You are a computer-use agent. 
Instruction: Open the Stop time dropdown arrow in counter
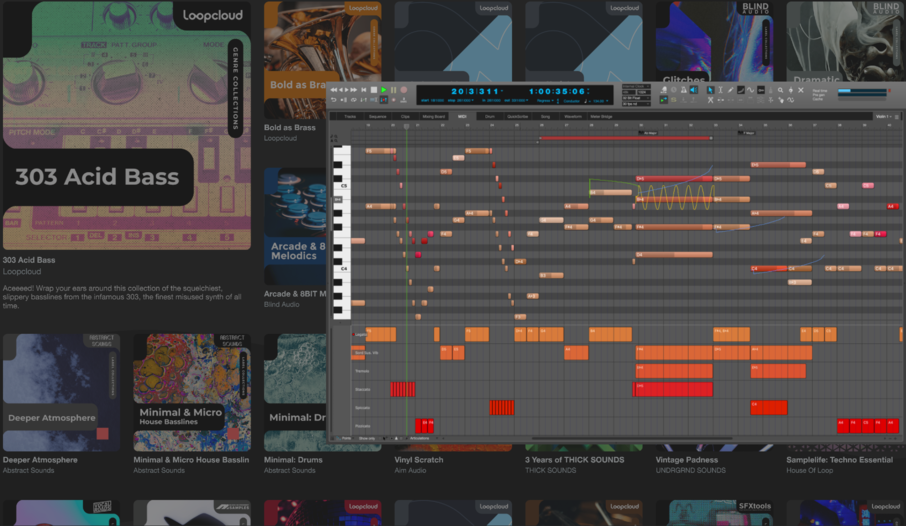click(x=473, y=100)
